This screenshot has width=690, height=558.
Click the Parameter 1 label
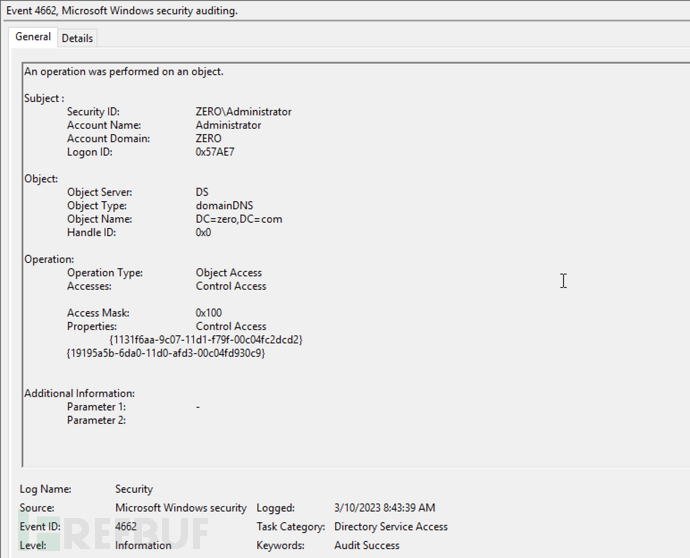pos(96,407)
